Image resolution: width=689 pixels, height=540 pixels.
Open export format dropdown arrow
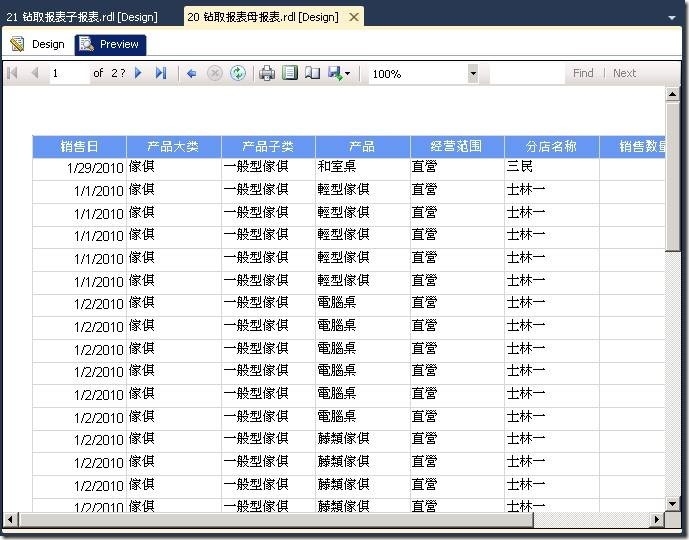348,74
